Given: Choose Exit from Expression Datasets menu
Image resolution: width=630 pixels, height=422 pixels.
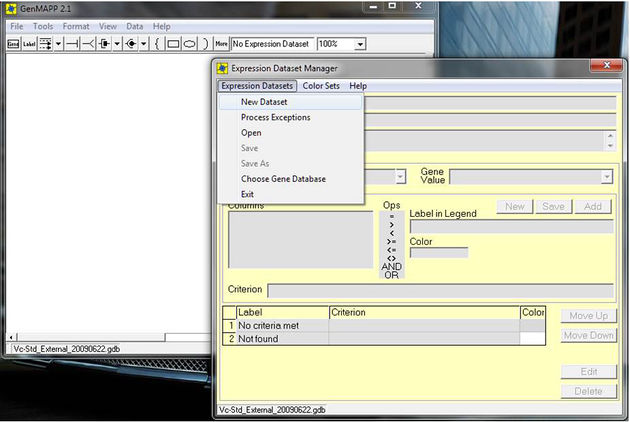Looking at the screenshot, I should pos(291,194).
